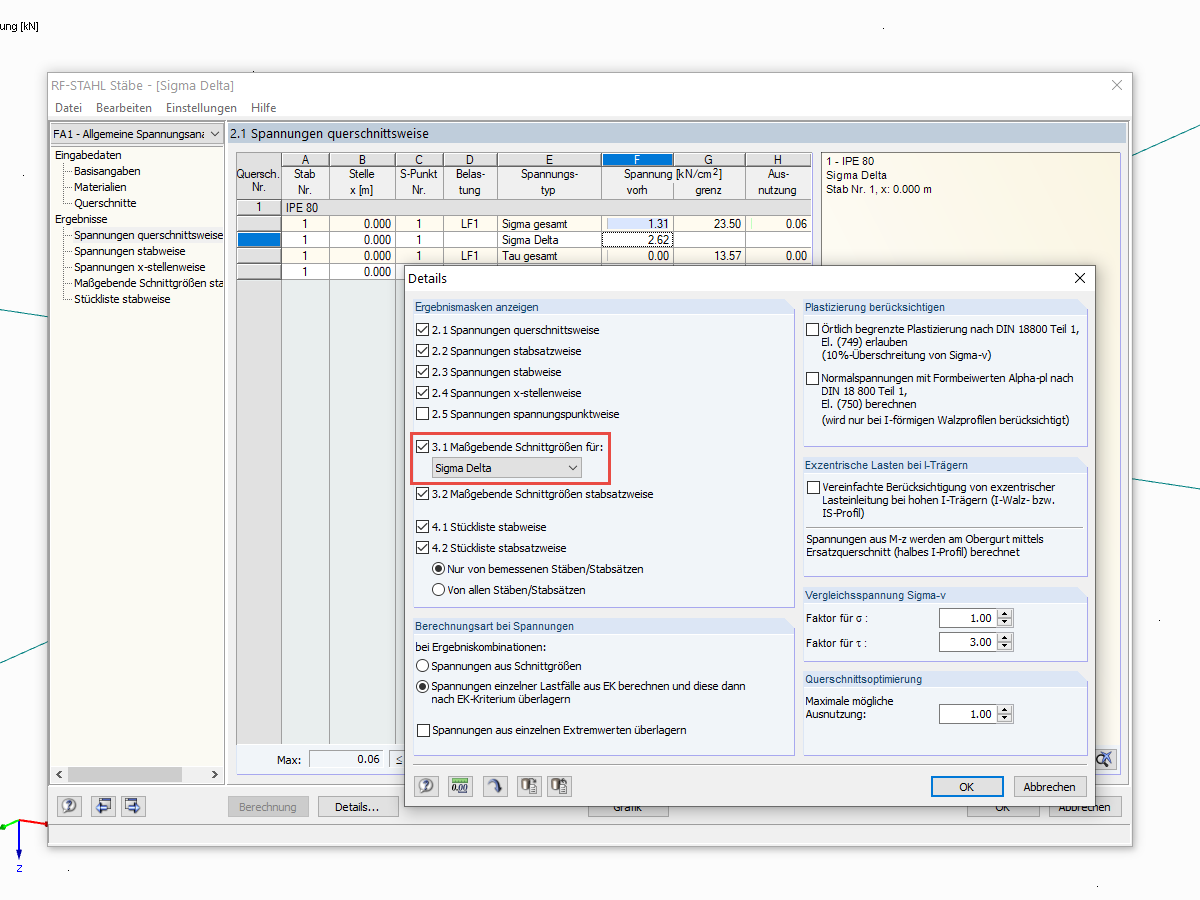This screenshot has height=900, width=1200.
Task: Select Spannungen aus Schnittgrößen radio
Action: point(422,666)
